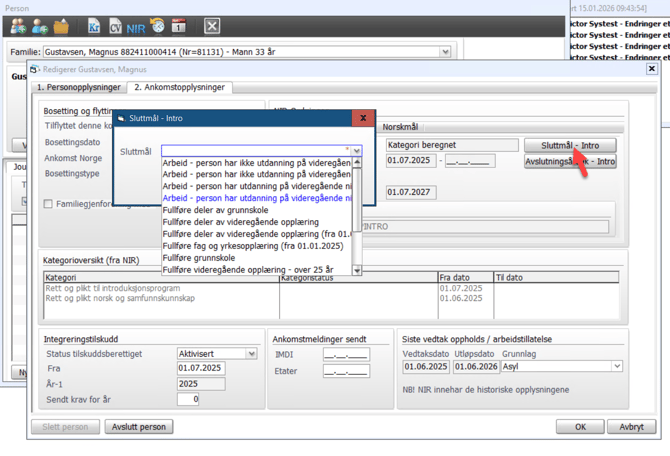The image size is (670, 456).
Task: Open the folder icon in toolbar
Action: [x=61, y=26]
